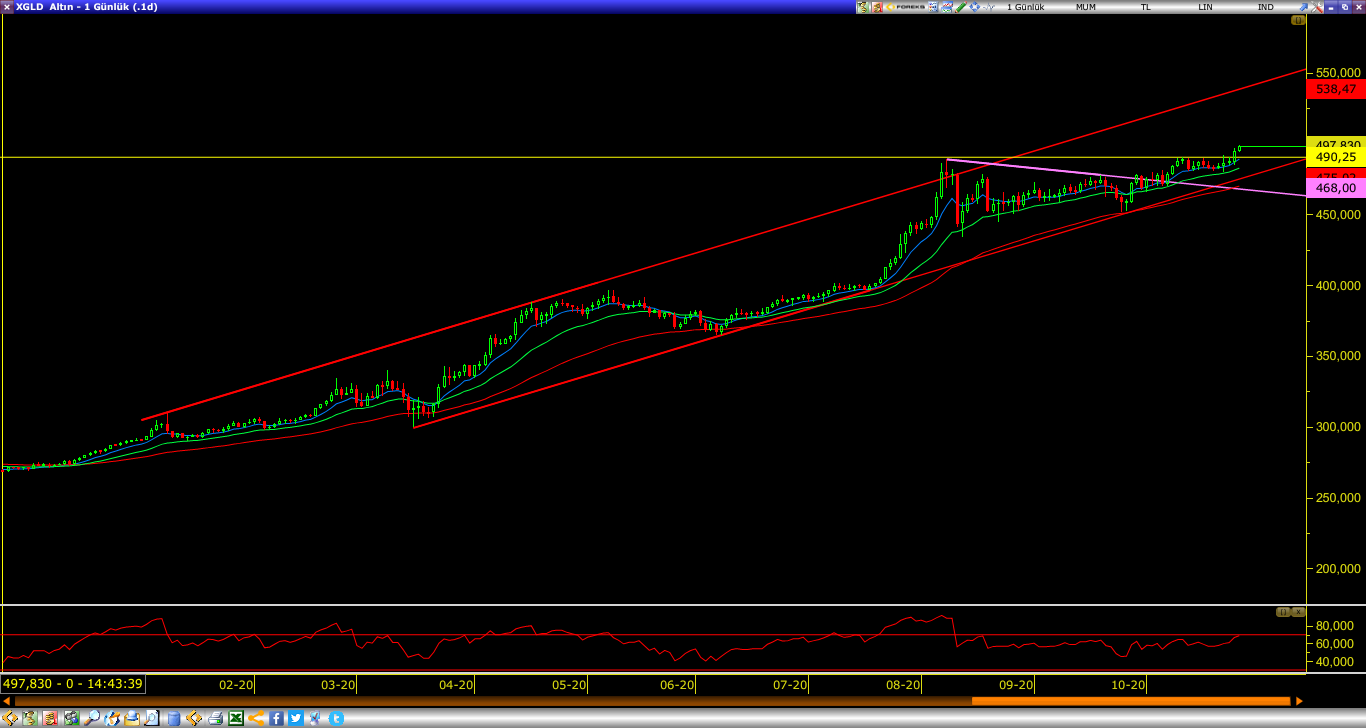Click the round light-blue Twitter icon
Screen dimensions: 1366x728
coord(336,718)
